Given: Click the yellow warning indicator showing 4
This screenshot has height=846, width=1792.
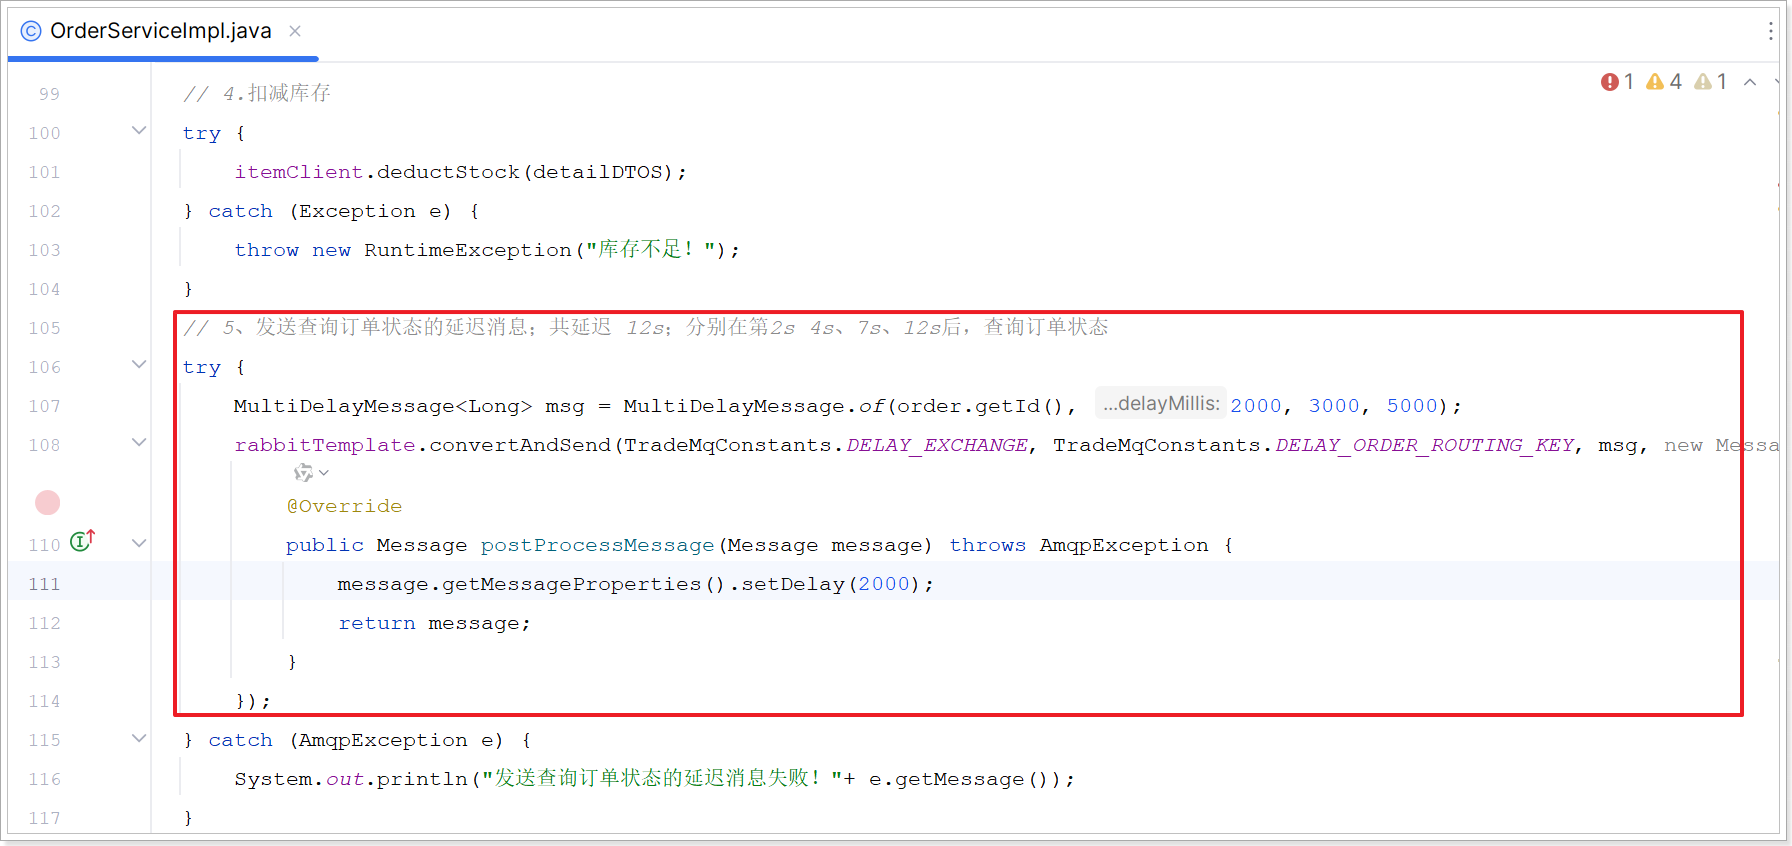Looking at the screenshot, I should pyautogui.click(x=1664, y=82).
